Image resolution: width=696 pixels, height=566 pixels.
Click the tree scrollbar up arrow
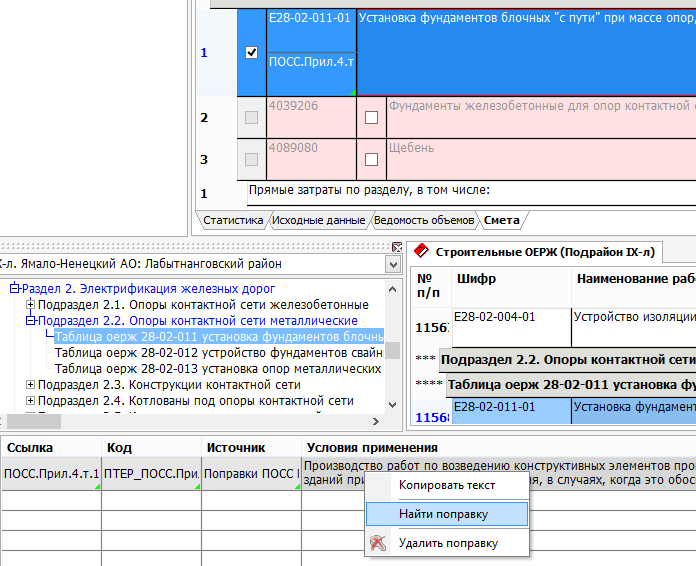click(392, 289)
